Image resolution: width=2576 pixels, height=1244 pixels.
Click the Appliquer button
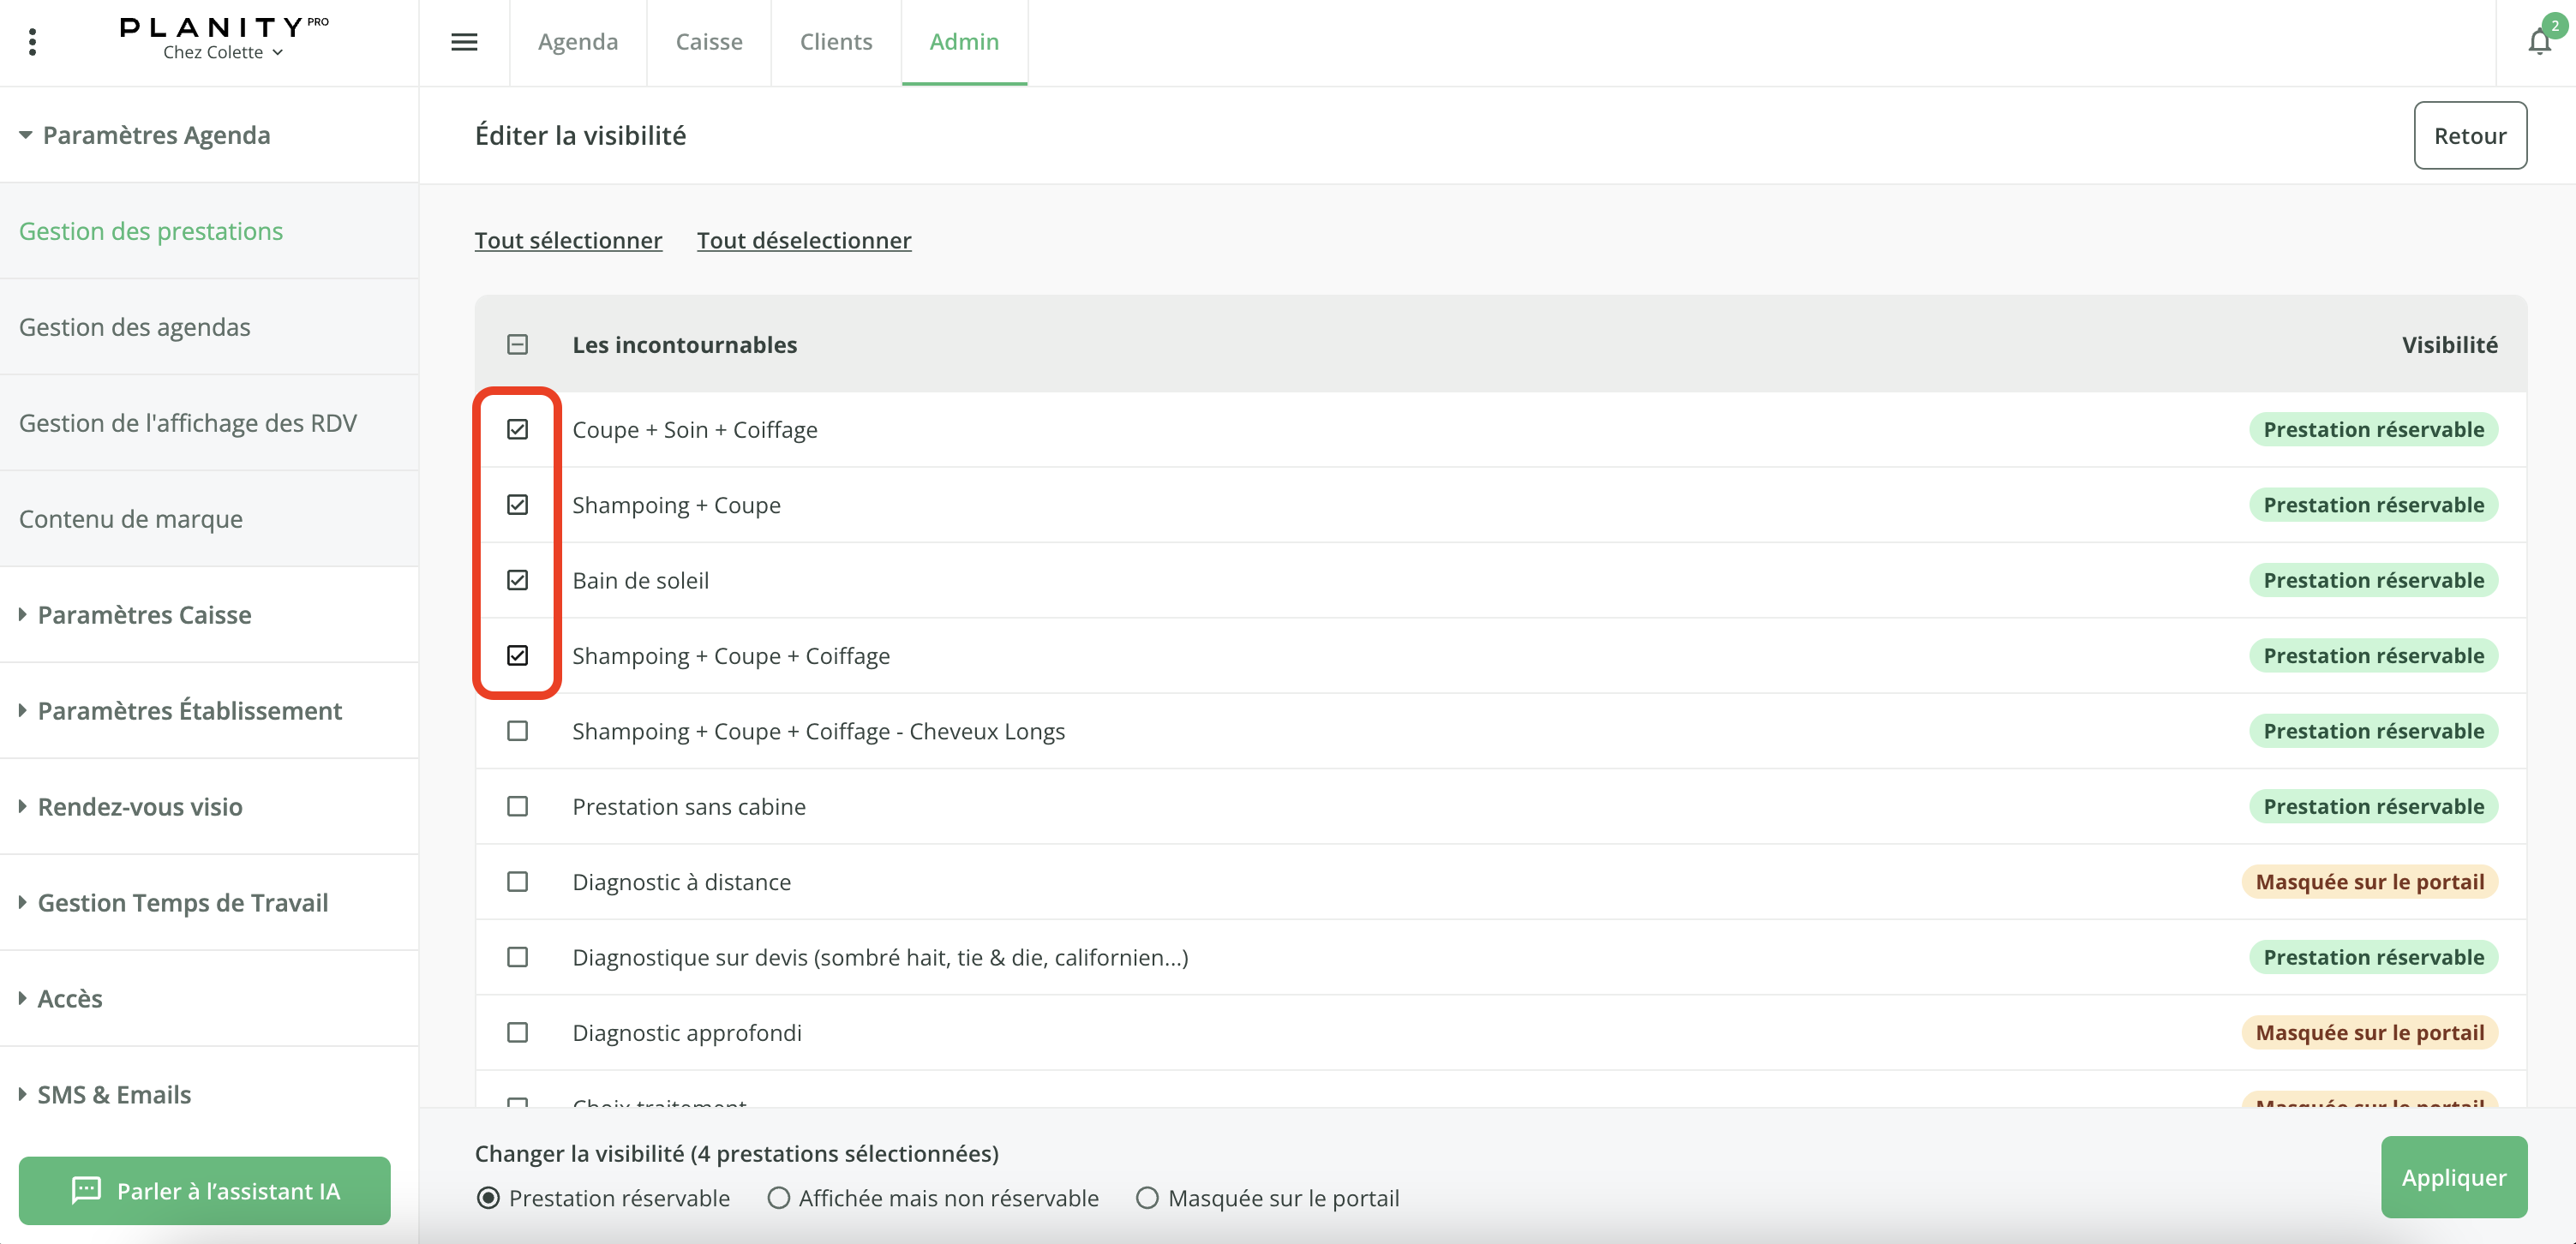[x=2453, y=1177]
